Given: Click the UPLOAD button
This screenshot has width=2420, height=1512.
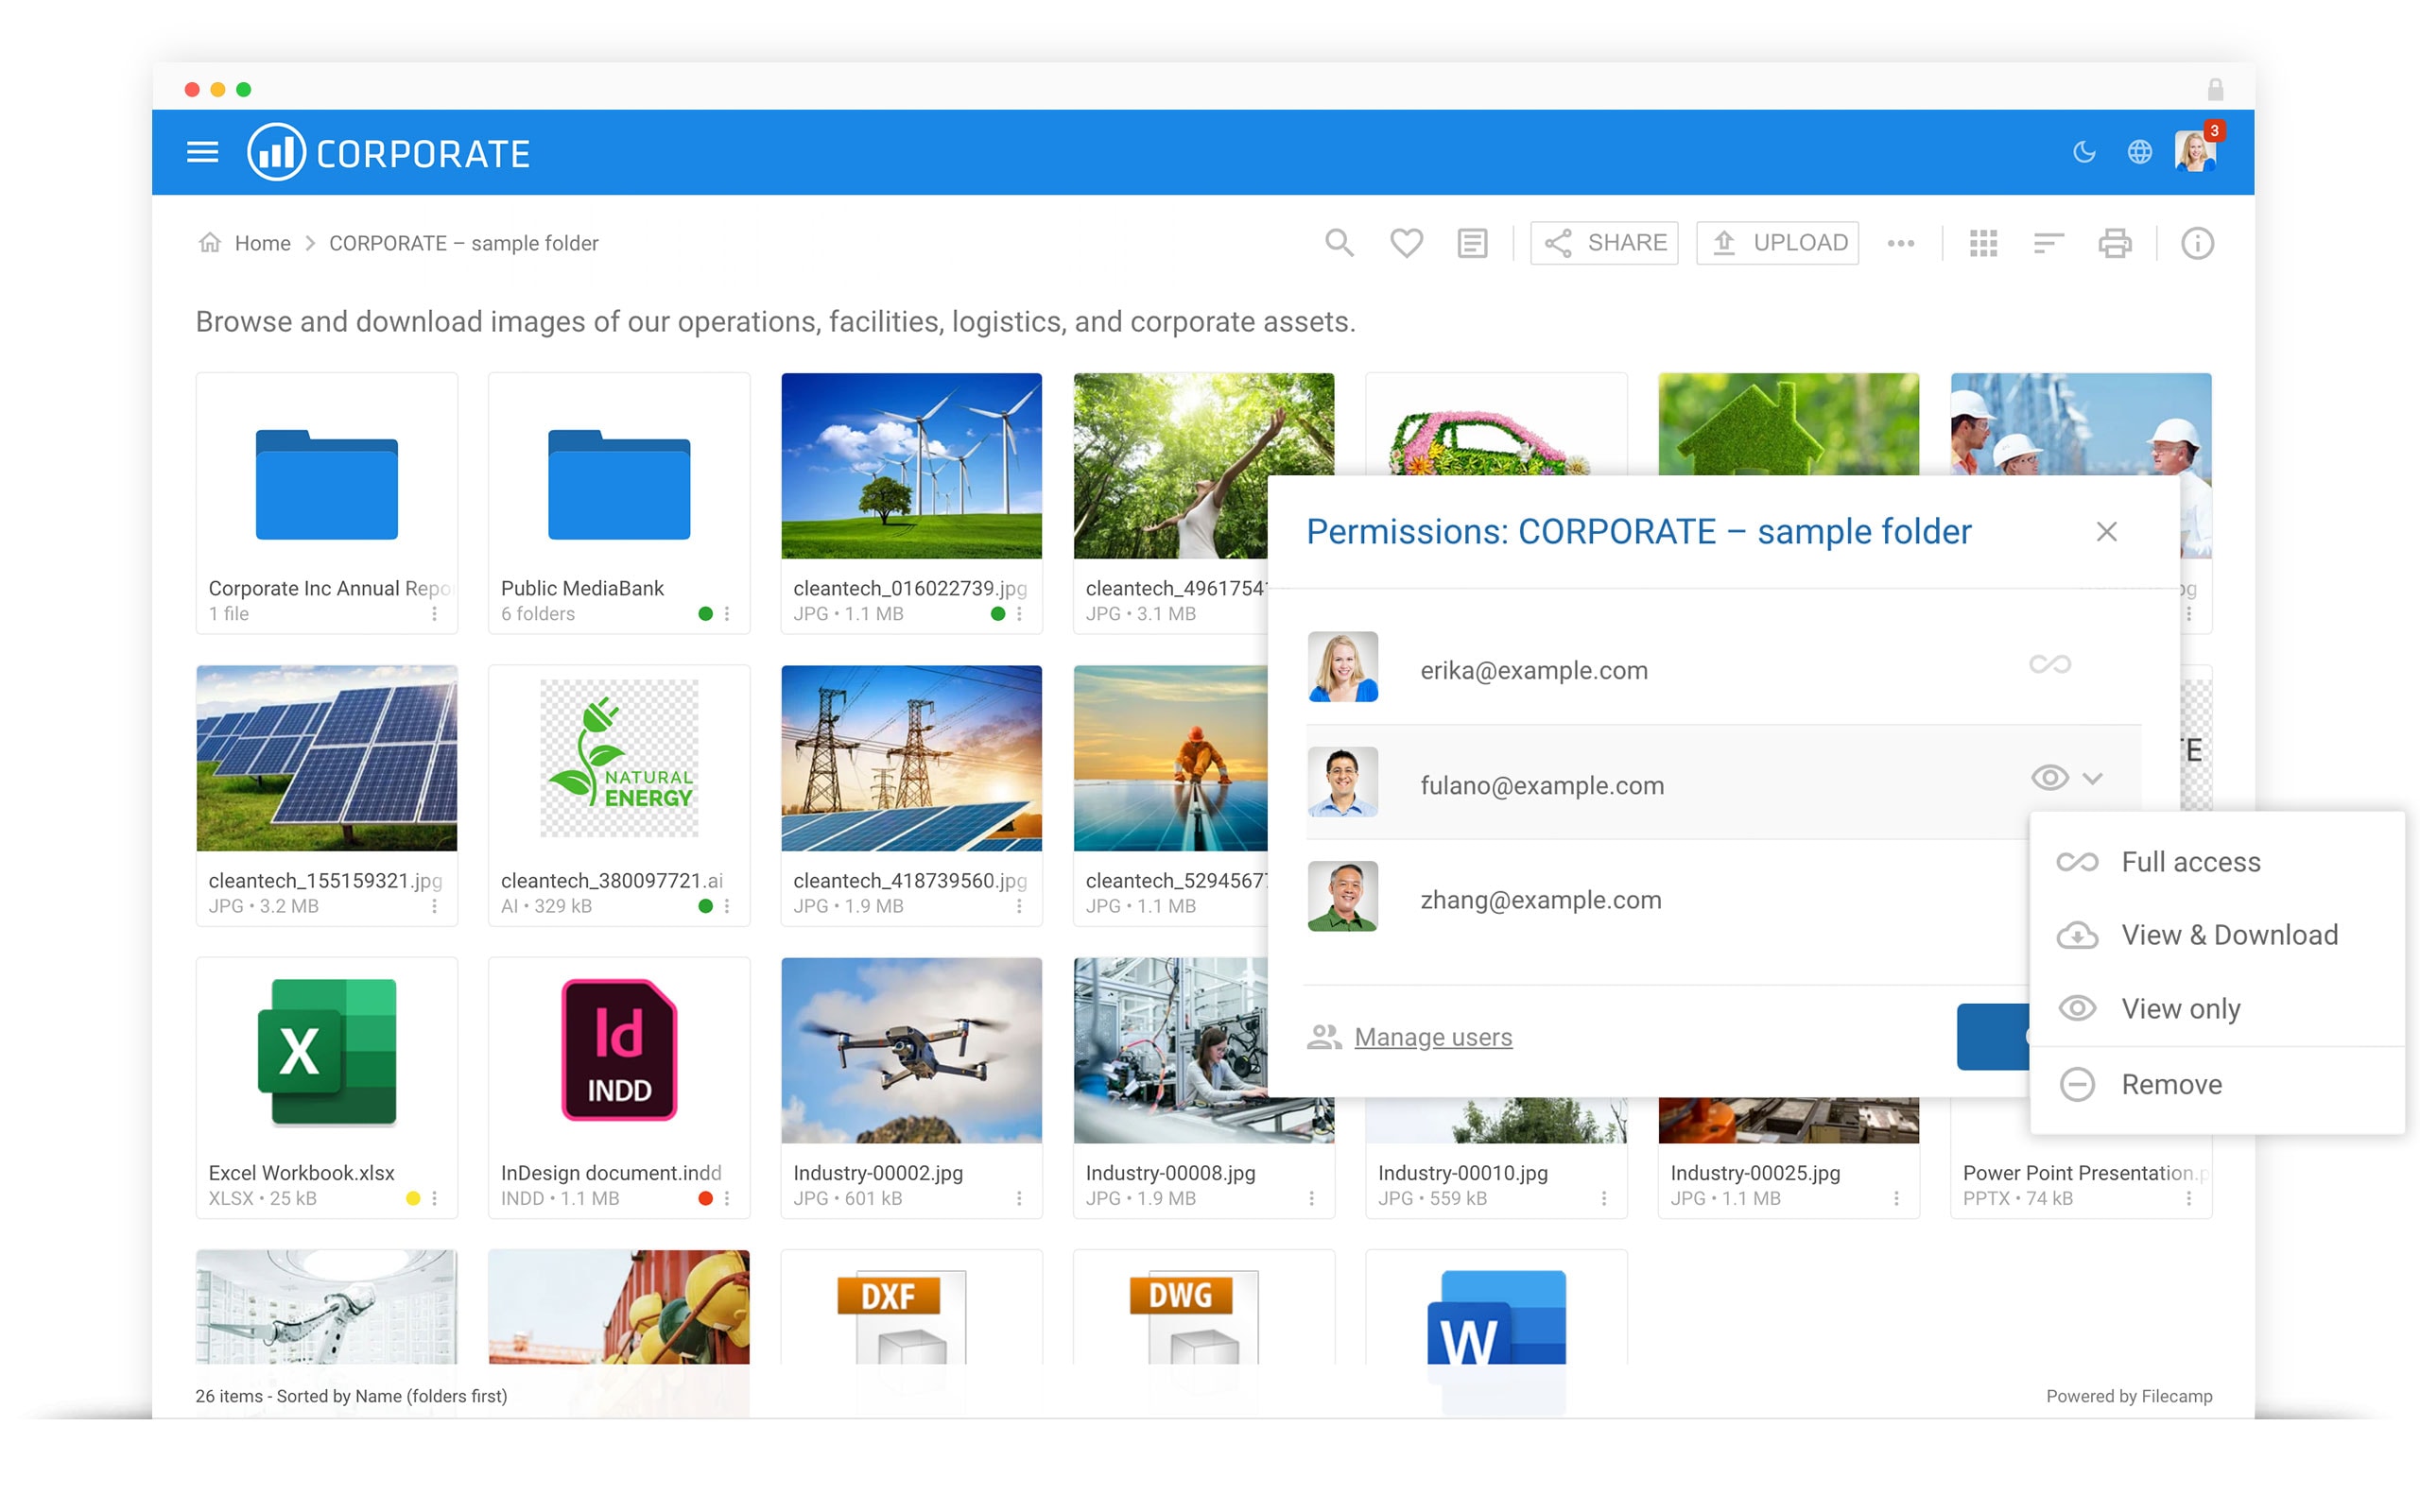Looking at the screenshot, I should pyautogui.click(x=1777, y=243).
